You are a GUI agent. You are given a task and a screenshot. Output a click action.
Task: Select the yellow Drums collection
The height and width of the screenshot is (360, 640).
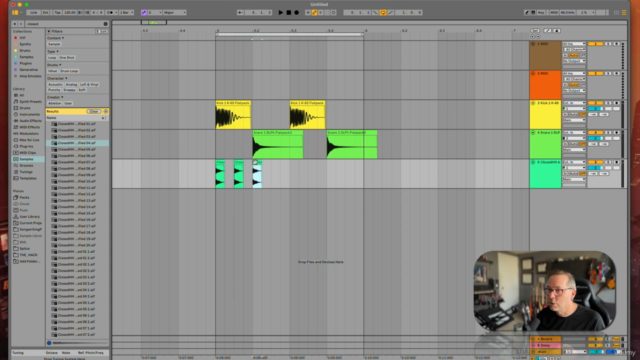point(25,51)
